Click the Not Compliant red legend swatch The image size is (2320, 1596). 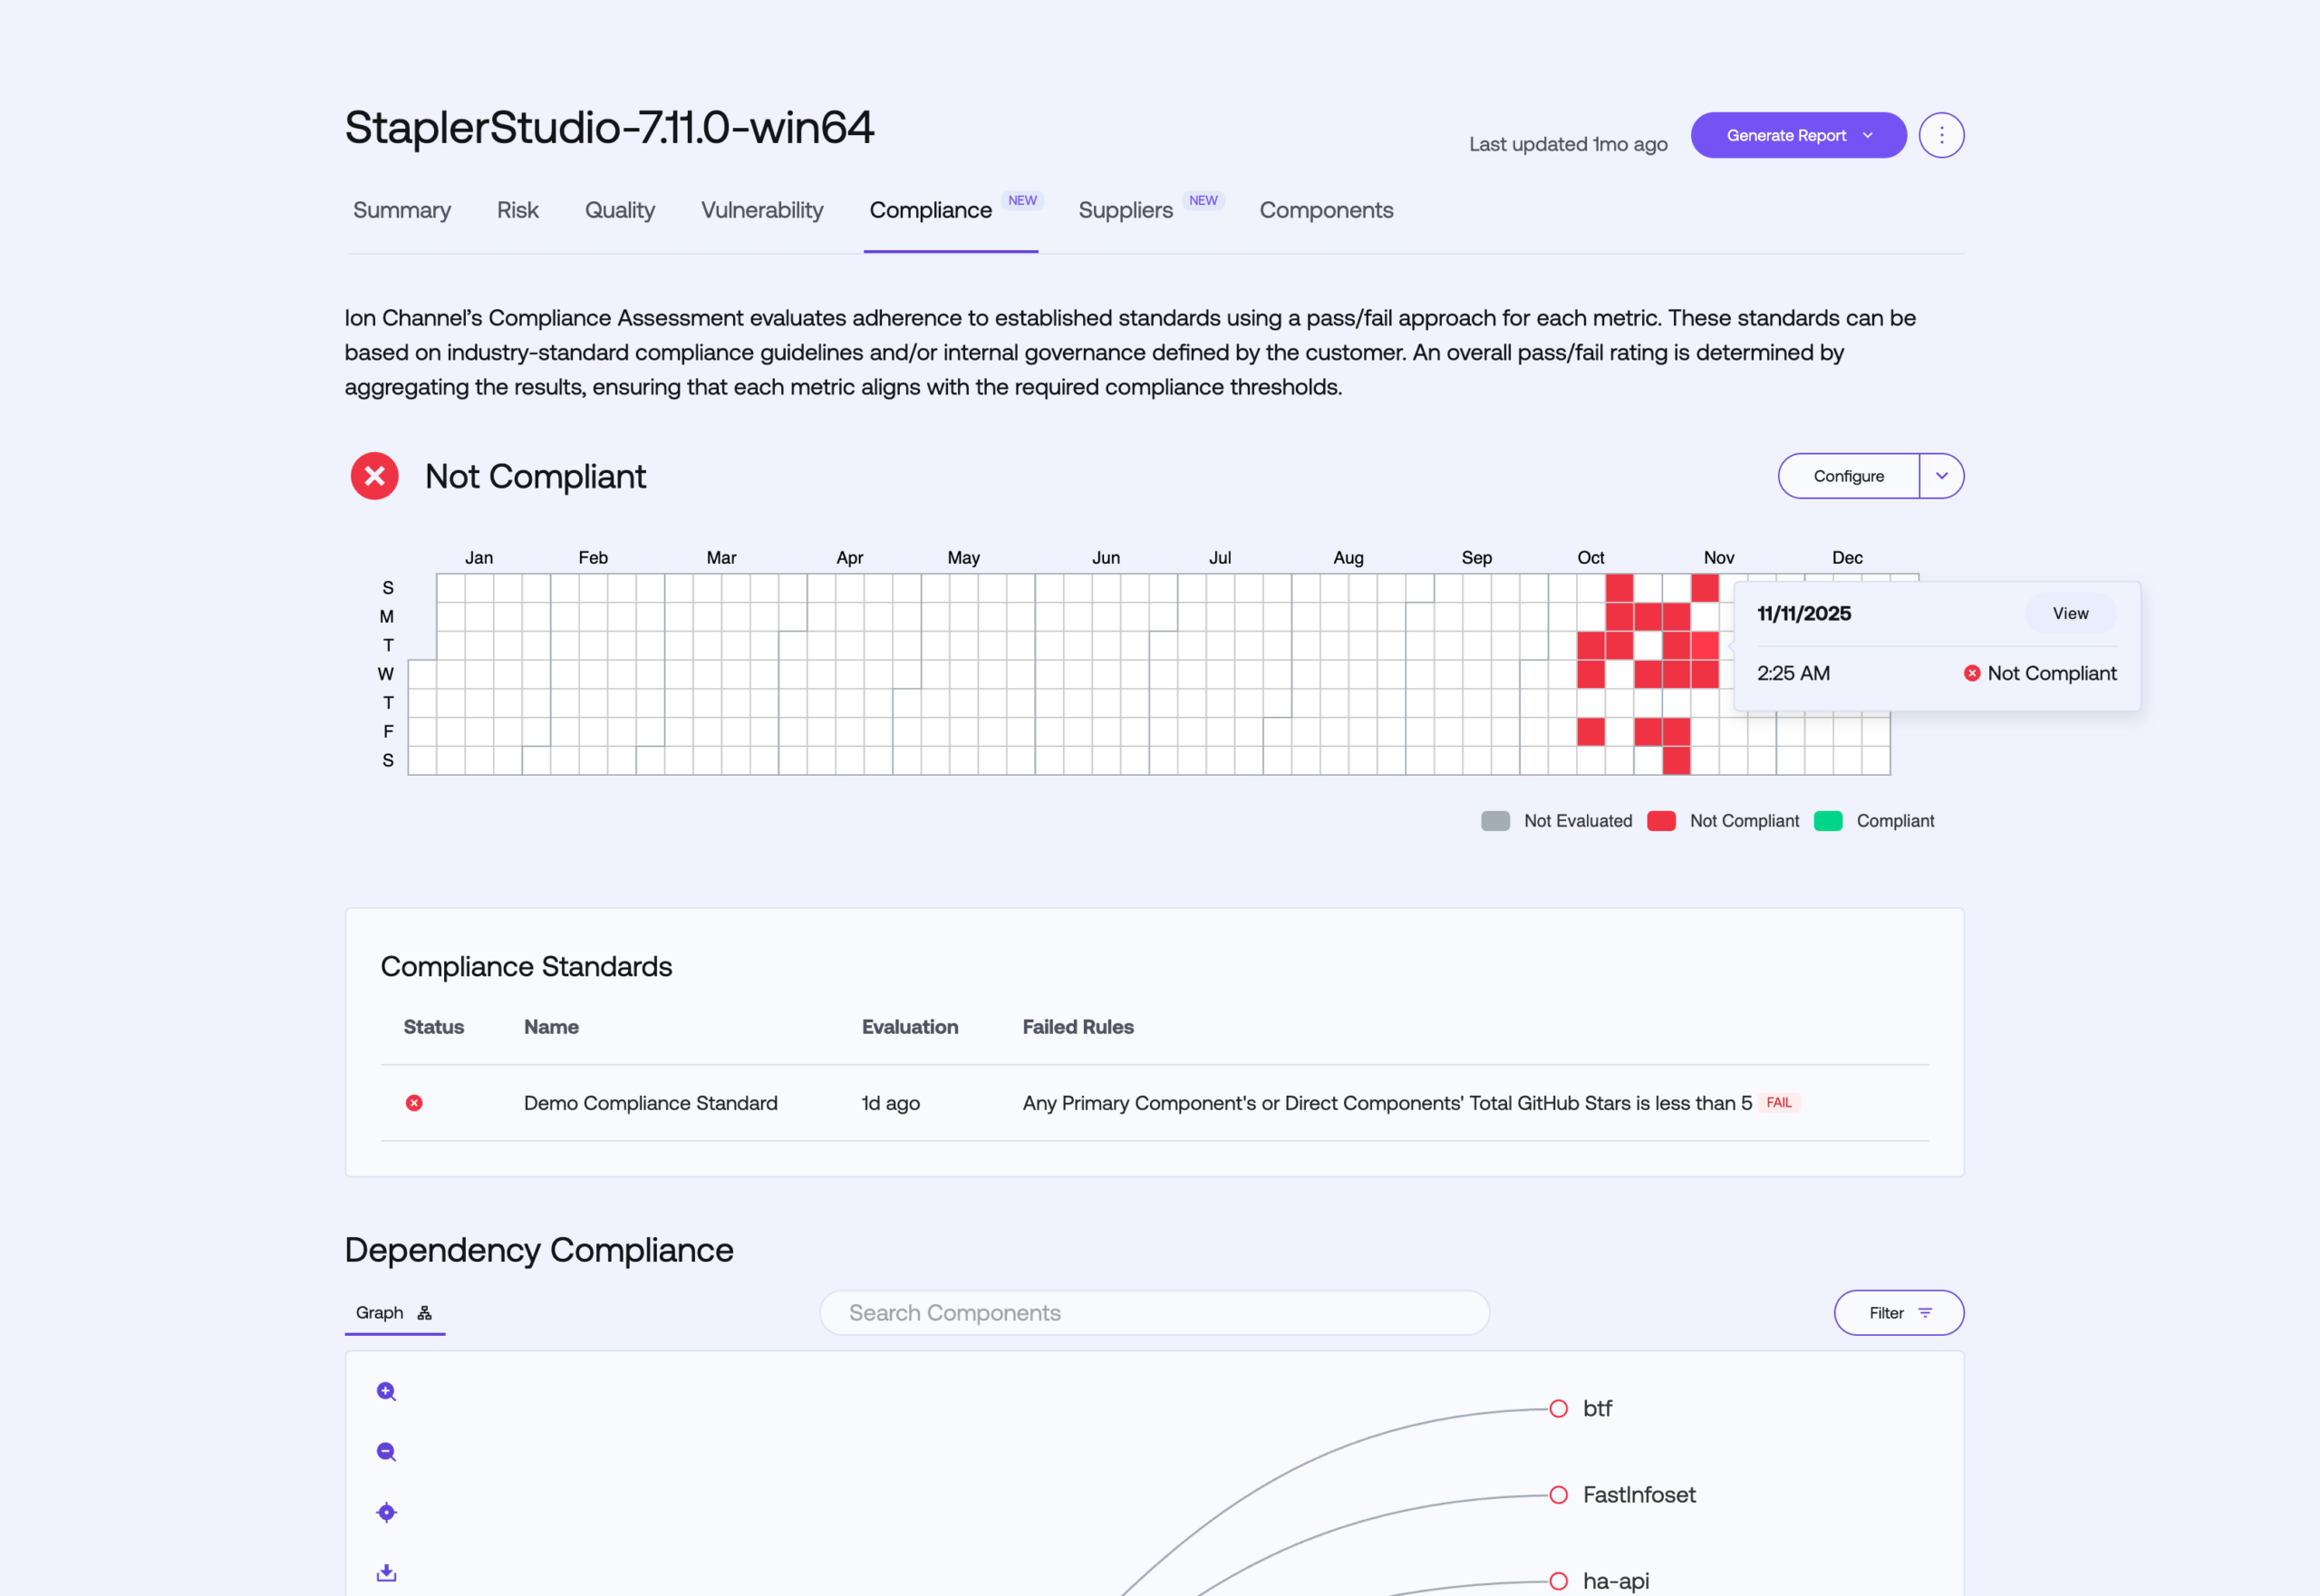tap(1661, 820)
